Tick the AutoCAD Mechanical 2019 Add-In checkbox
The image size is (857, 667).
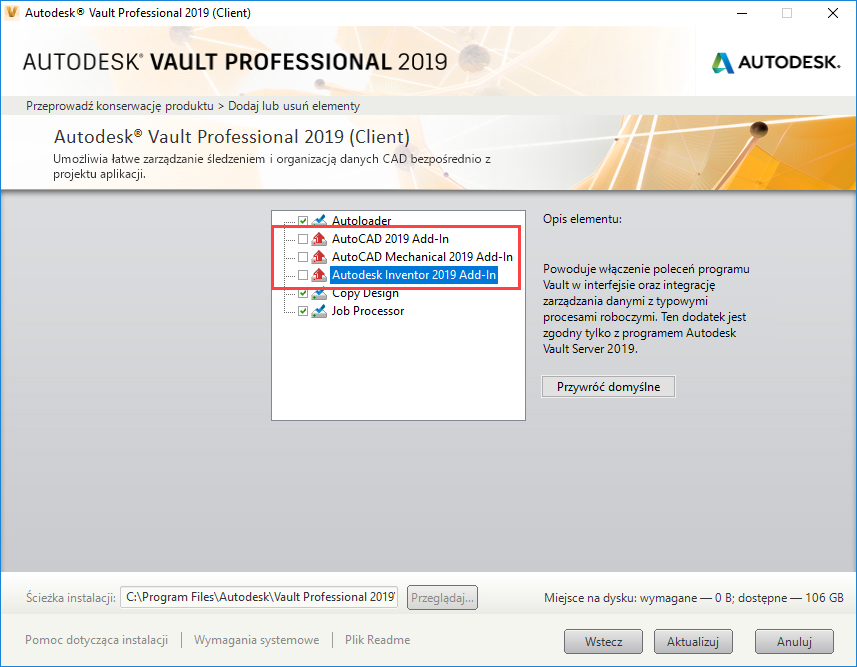(x=303, y=257)
